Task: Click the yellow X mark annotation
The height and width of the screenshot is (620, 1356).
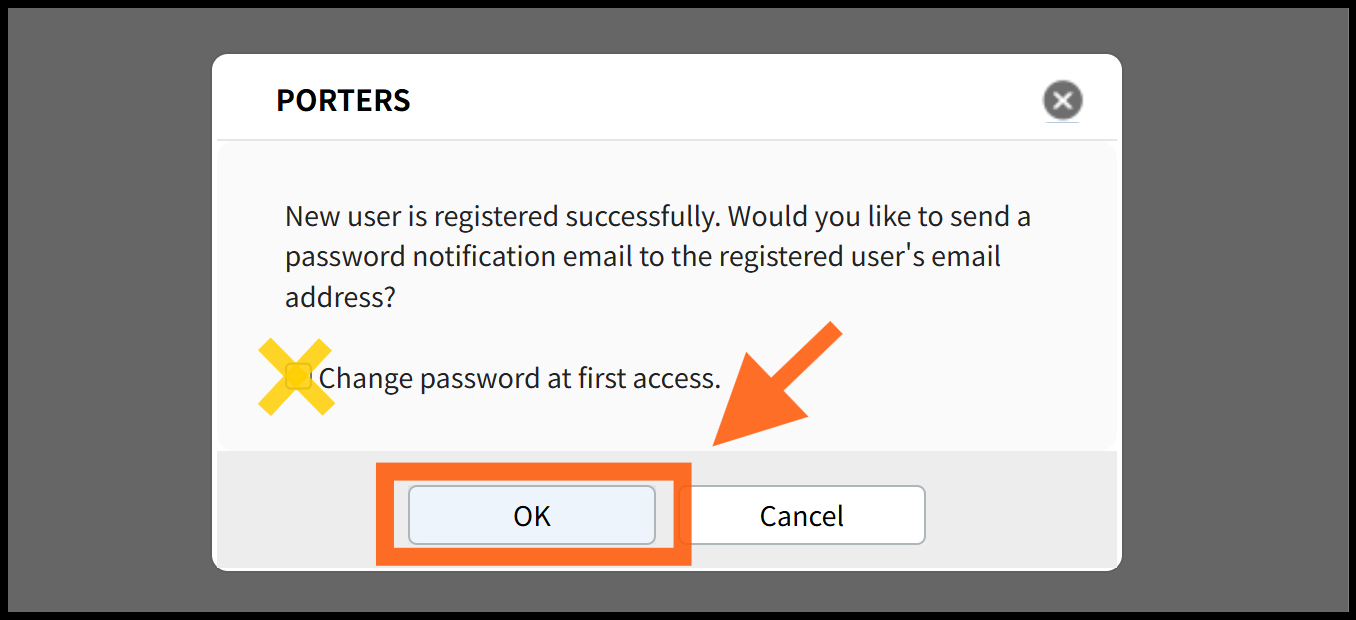Action: pyautogui.click(x=296, y=376)
